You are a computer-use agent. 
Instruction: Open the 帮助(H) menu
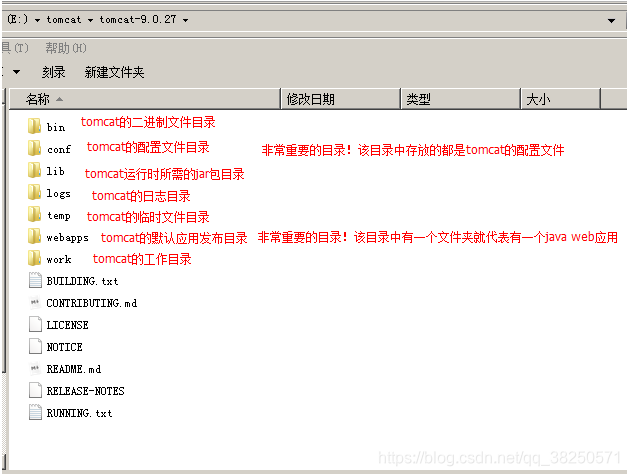click(66, 48)
